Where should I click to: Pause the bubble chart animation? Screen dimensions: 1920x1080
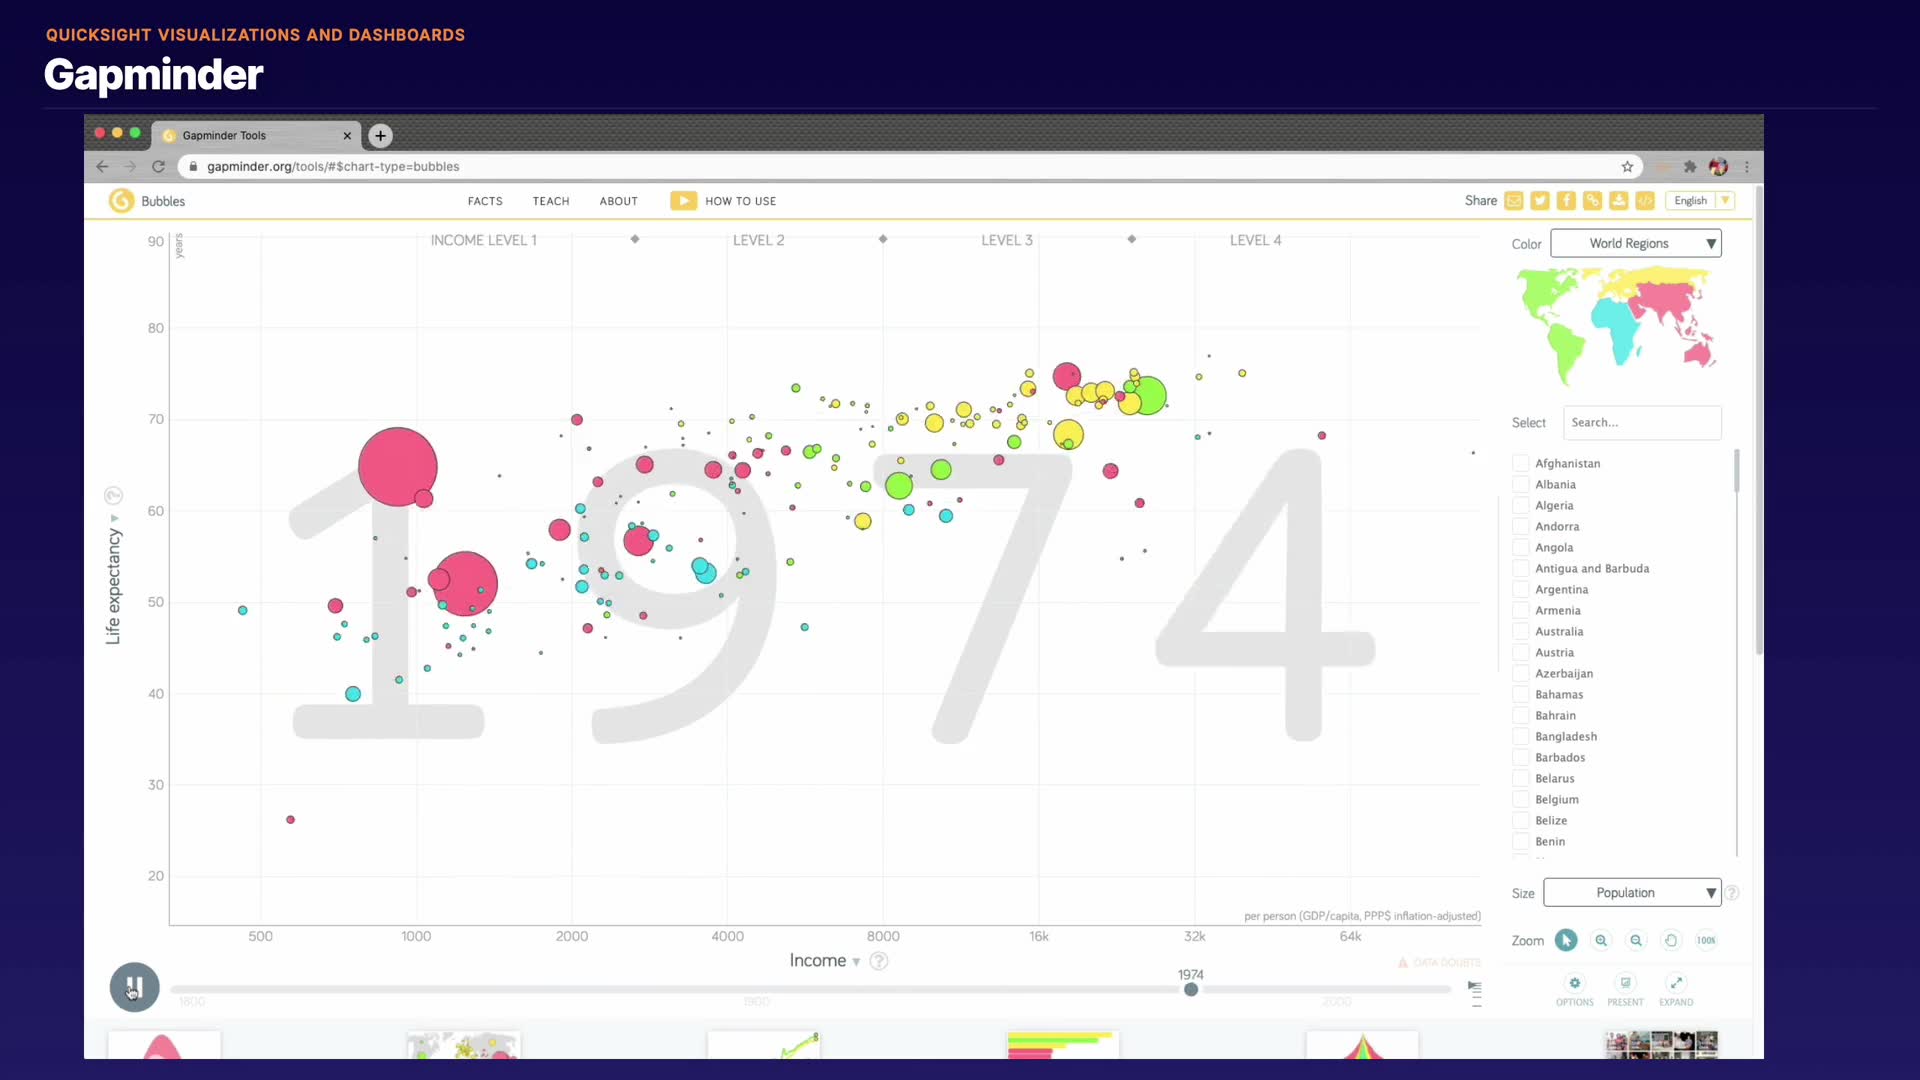pos(134,987)
